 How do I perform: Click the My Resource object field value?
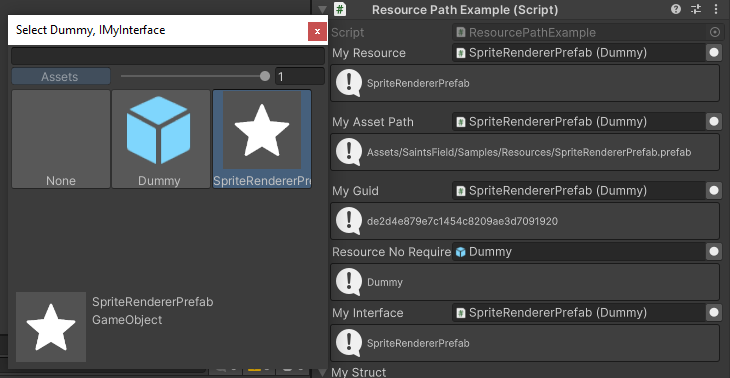click(579, 53)
